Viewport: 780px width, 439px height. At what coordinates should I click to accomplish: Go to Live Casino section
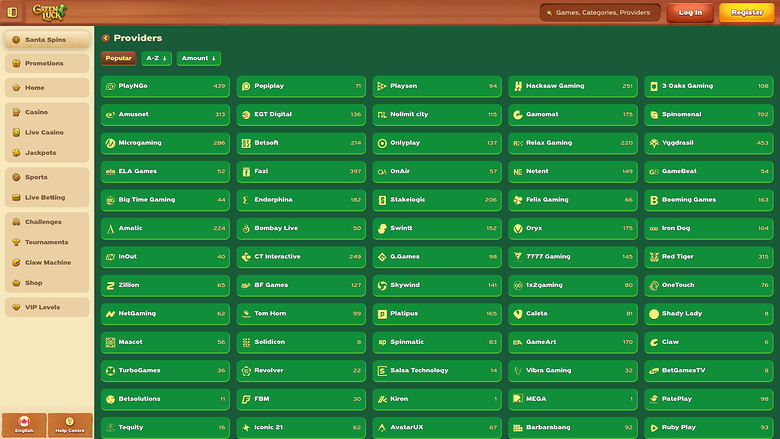pyautogui.click(x=47, y=132)
